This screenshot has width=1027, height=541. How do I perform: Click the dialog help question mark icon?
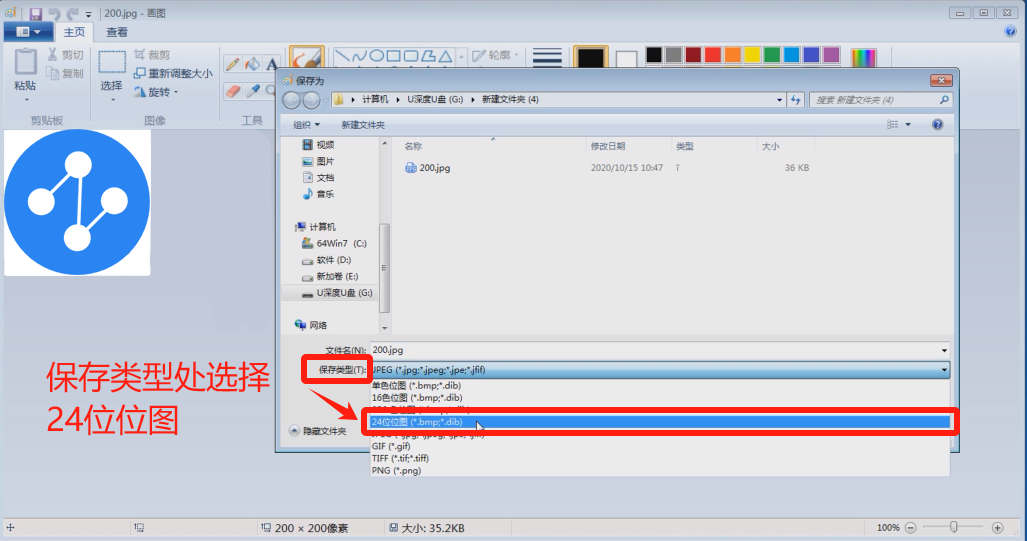pos(937,125)
